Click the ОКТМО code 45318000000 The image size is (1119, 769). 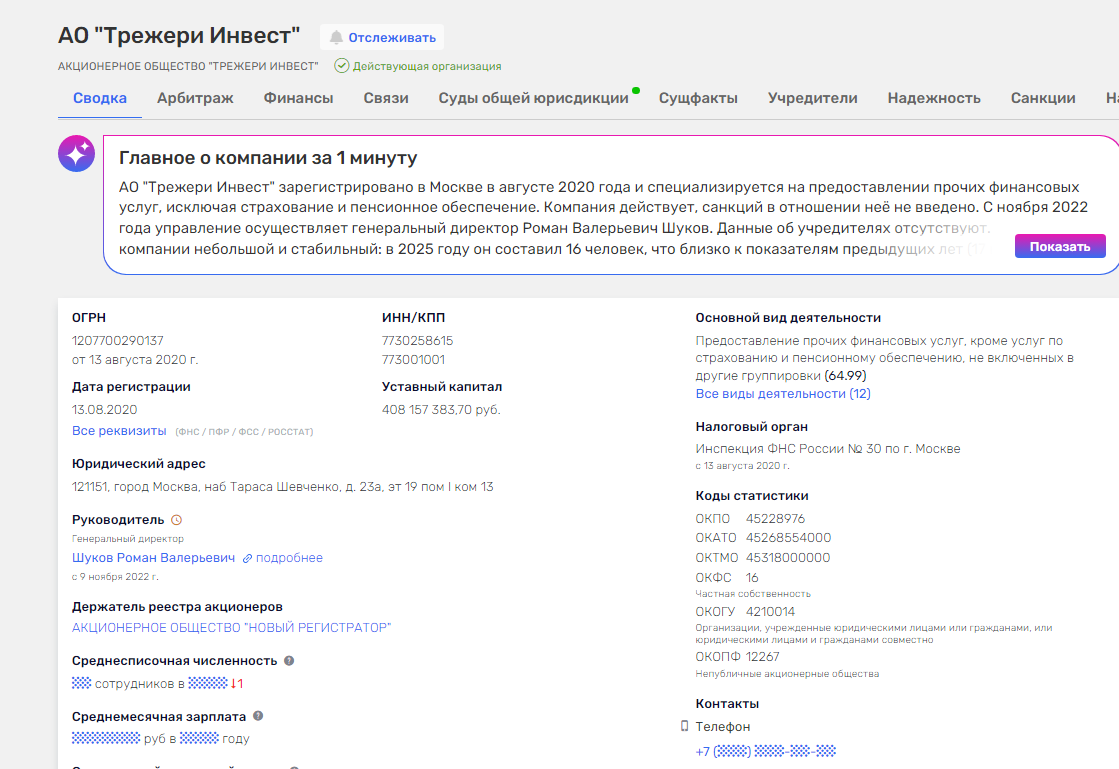click(788, 558)
